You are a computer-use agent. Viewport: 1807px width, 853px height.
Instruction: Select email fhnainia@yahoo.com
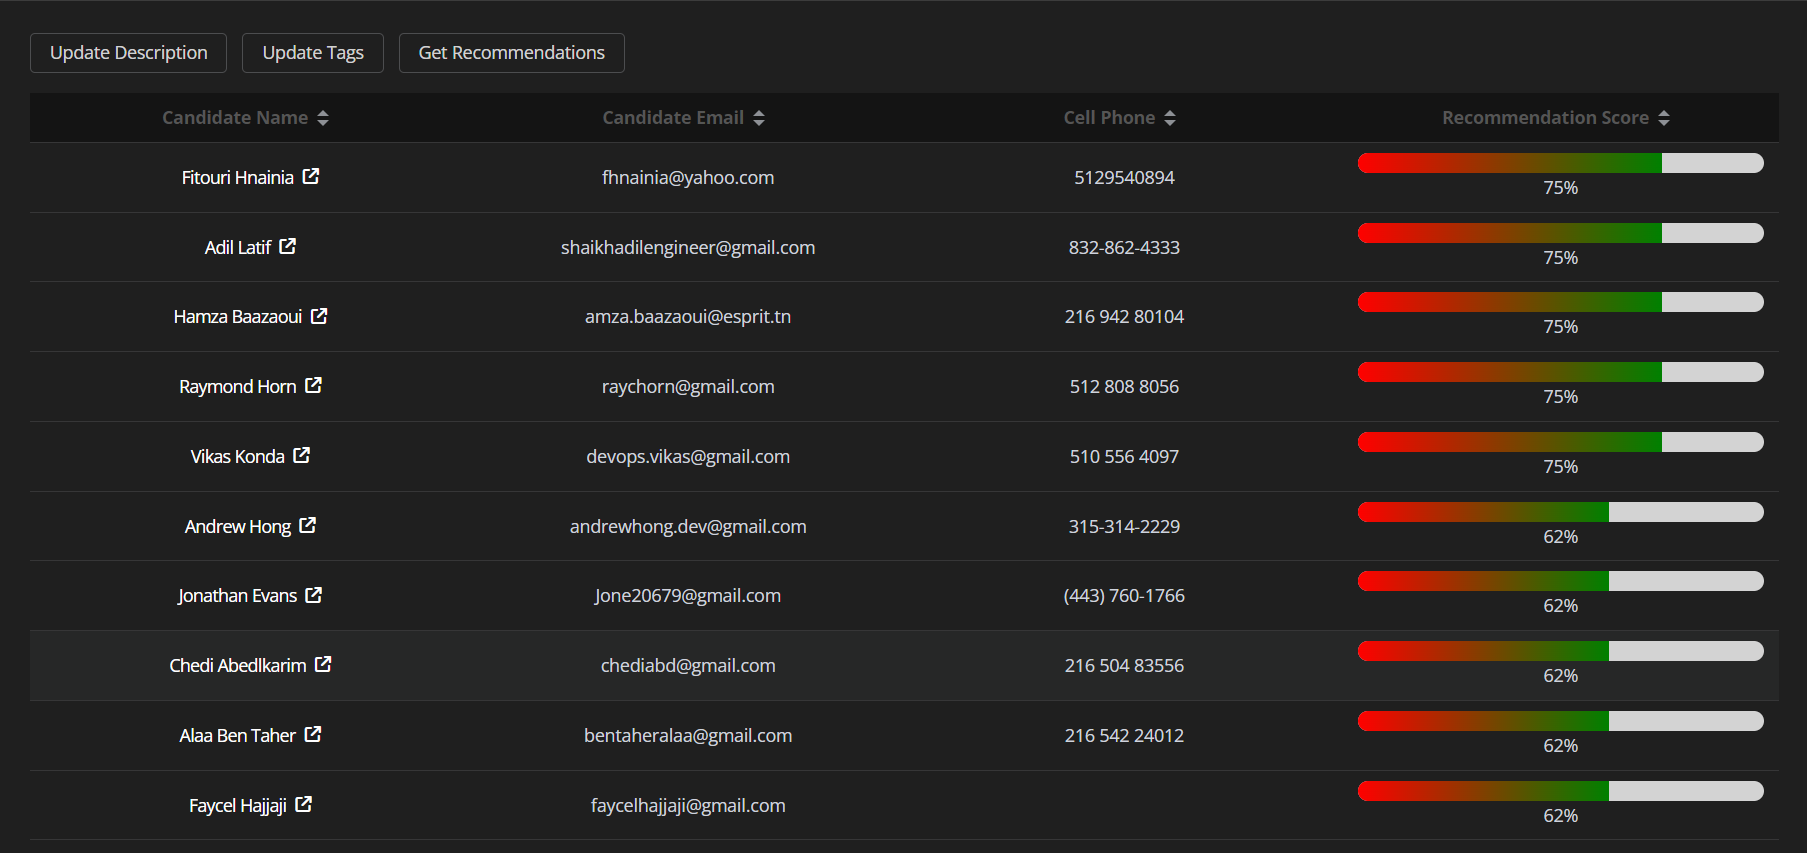[x=688, y=177]
